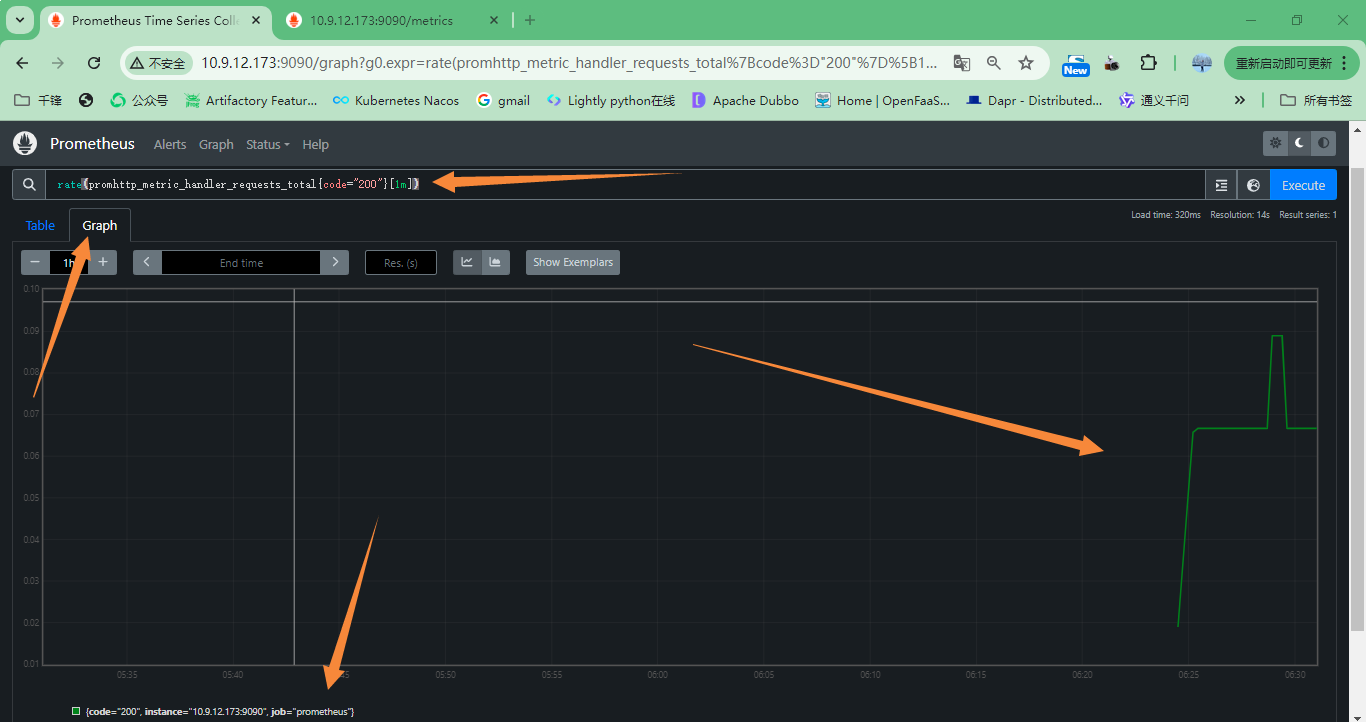Open the 通义千问 bookmark
1366x722 pixels.
[1154, 100]
